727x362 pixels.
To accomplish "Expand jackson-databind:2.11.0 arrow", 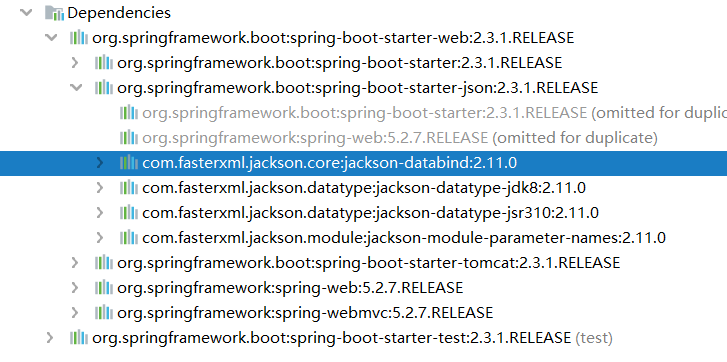I will pyautogui.click(x=99, y=163).
